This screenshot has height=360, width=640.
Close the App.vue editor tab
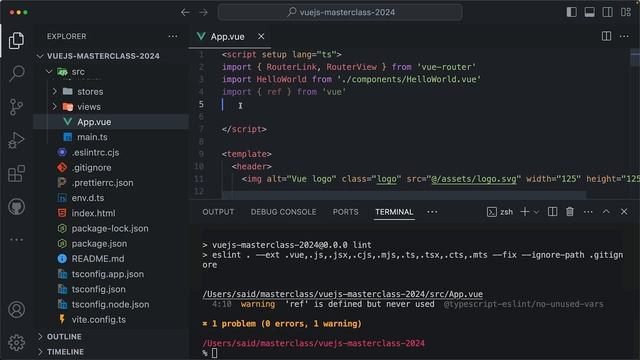click(x=261, y=36)
